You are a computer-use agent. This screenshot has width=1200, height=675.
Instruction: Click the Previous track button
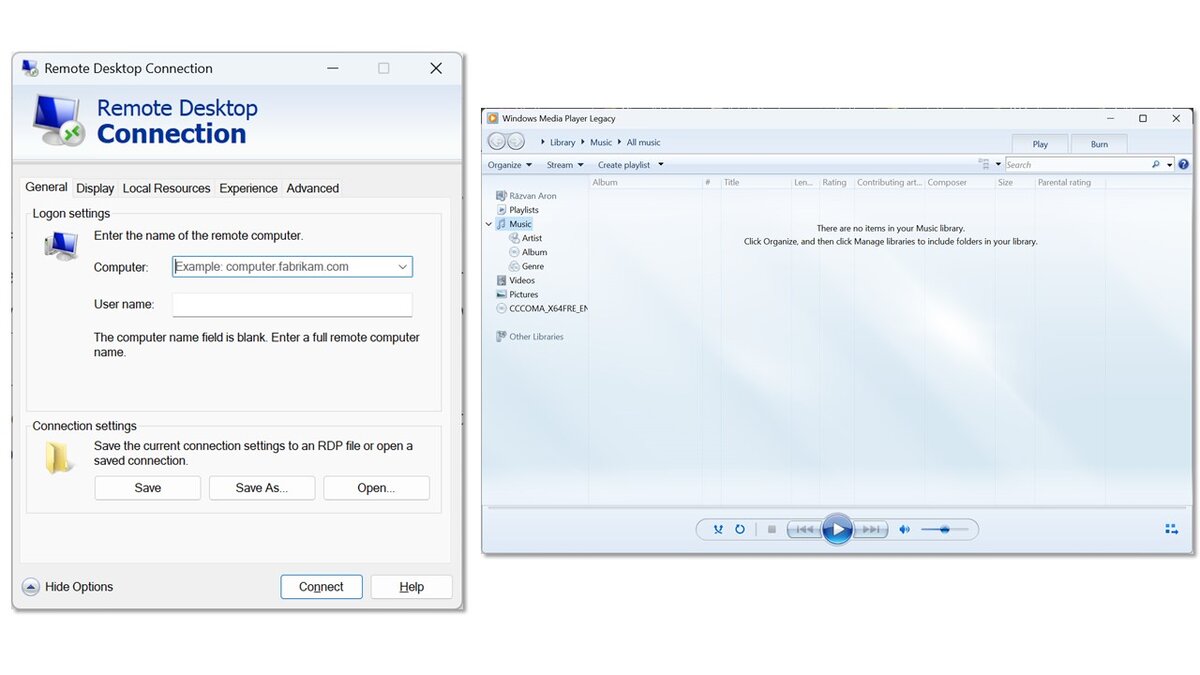point(804,529)
